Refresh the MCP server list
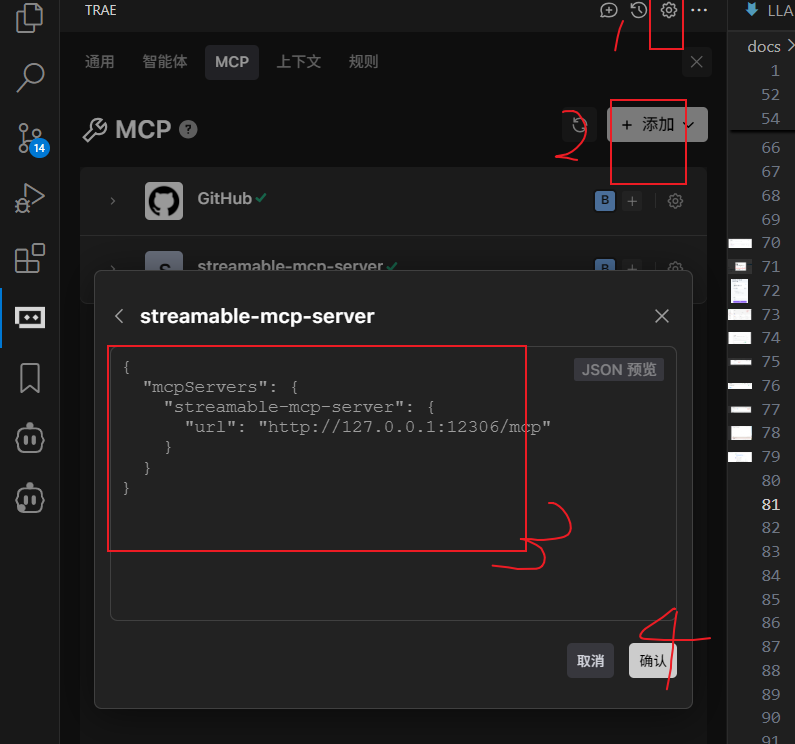The width and height of the screenshot is (795, 744). coord(579,124)
